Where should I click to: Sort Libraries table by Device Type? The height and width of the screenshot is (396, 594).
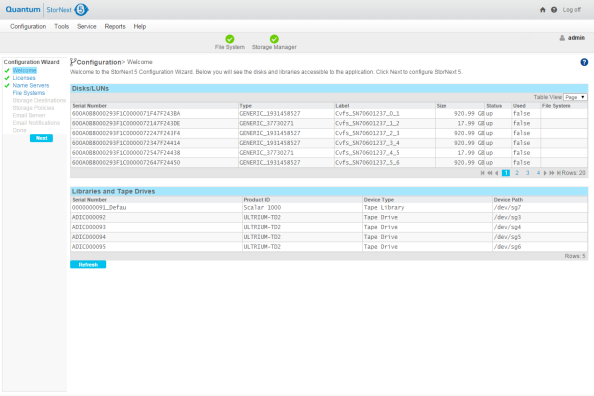point(379,200)
